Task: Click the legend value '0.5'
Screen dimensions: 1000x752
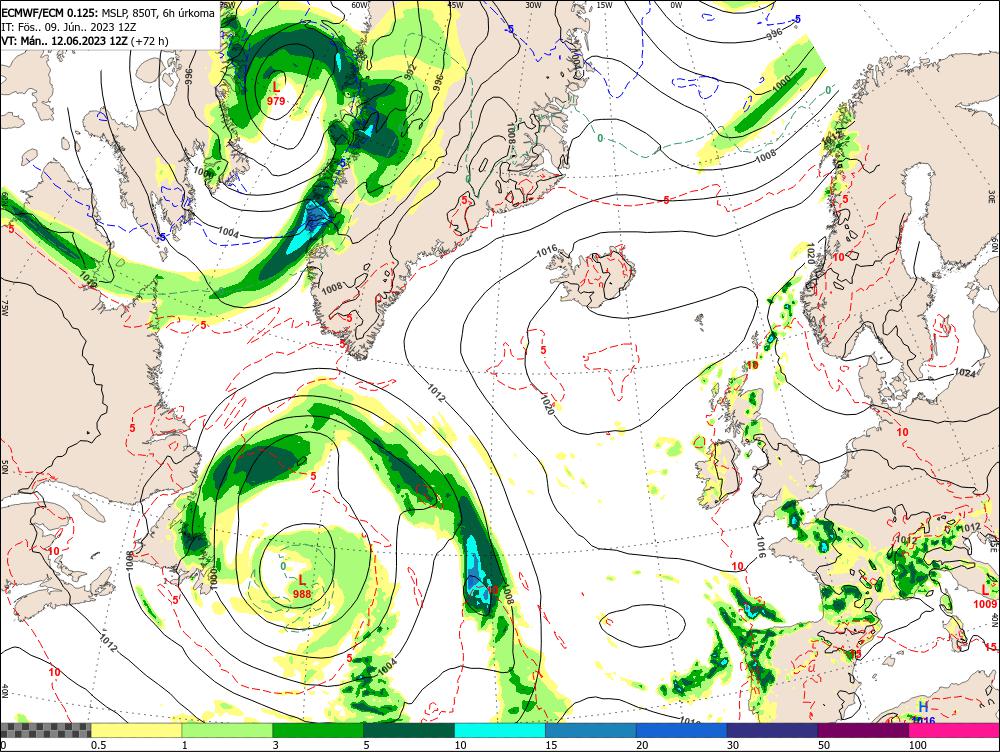Action: 98,745
